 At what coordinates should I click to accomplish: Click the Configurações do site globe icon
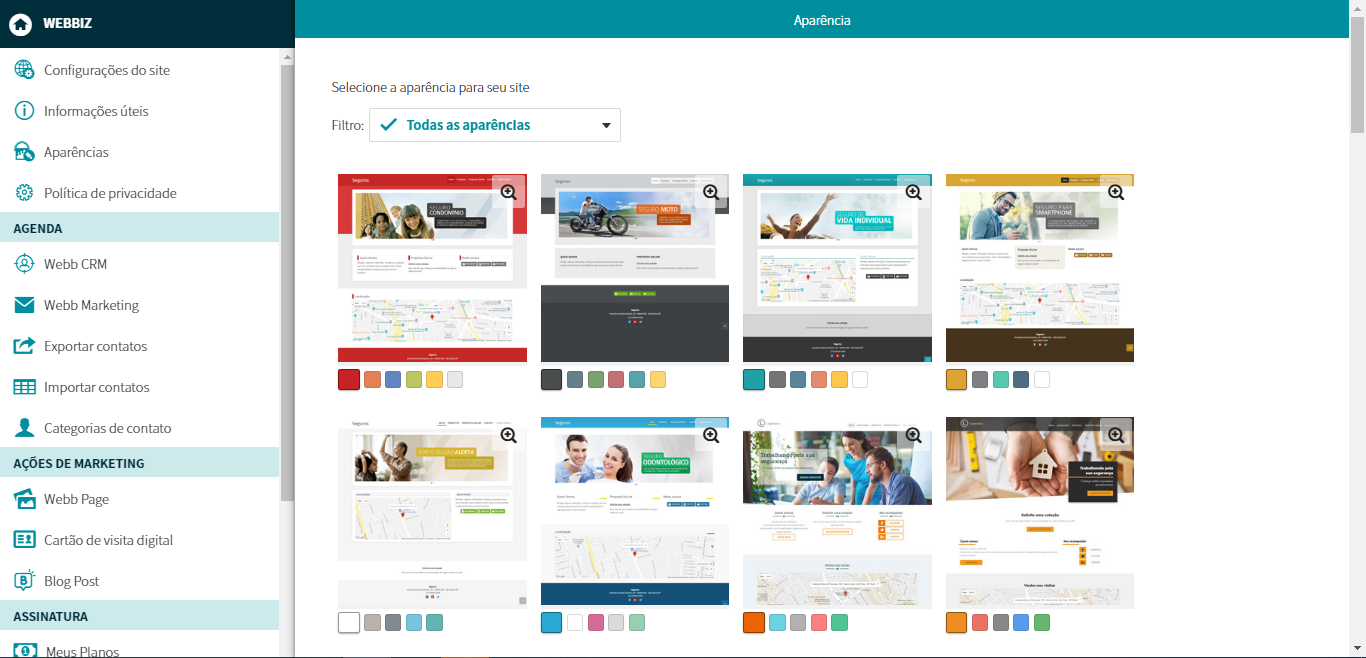coord(25,70)
